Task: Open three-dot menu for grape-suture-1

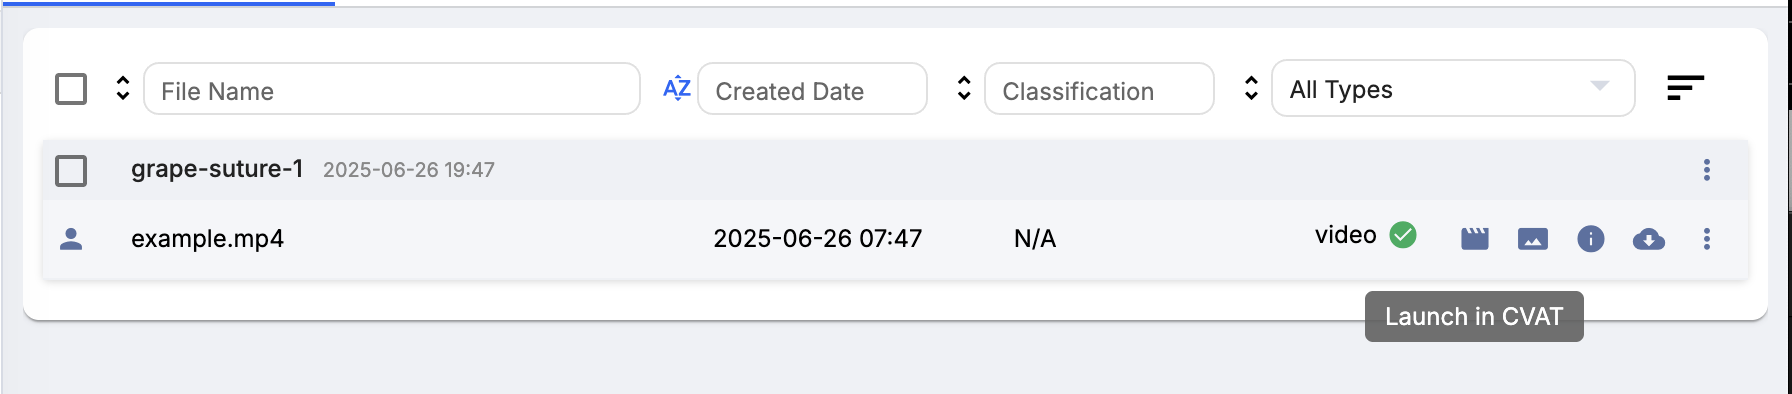Action: (1707, 170)
